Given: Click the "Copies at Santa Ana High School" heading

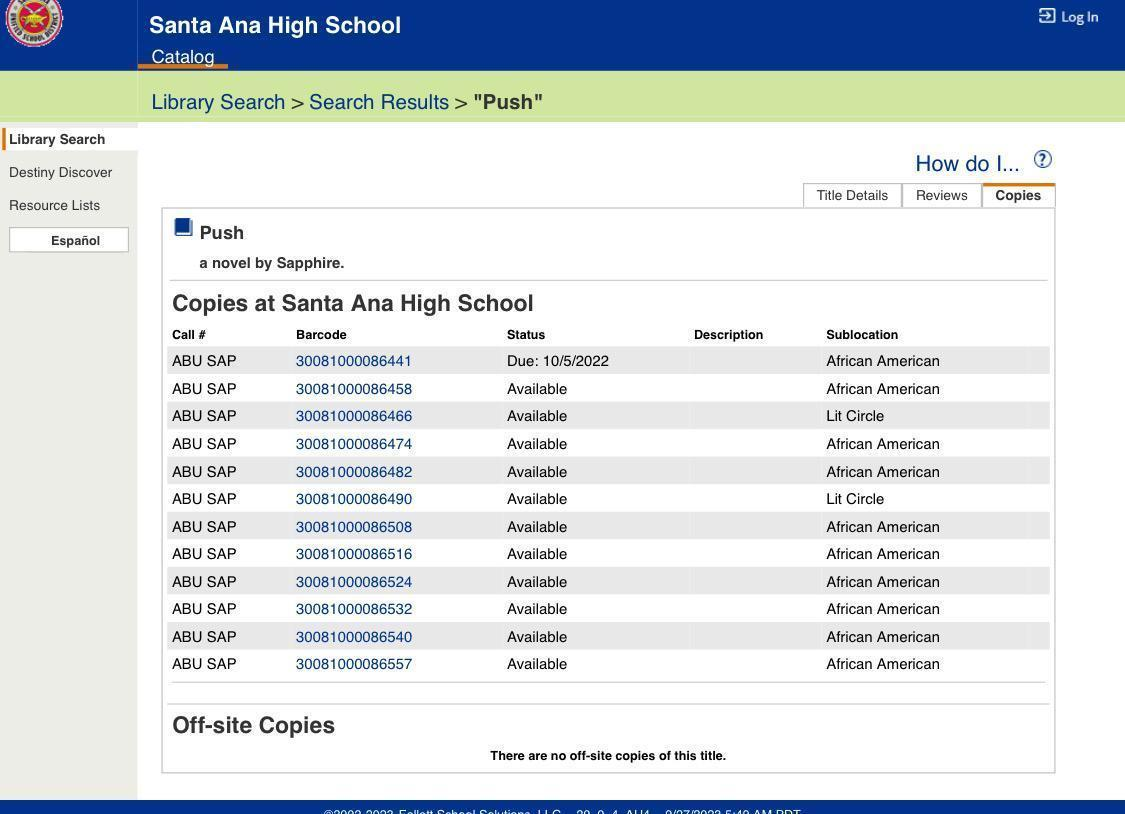Looking at the screenshot, I should [352, 303].
